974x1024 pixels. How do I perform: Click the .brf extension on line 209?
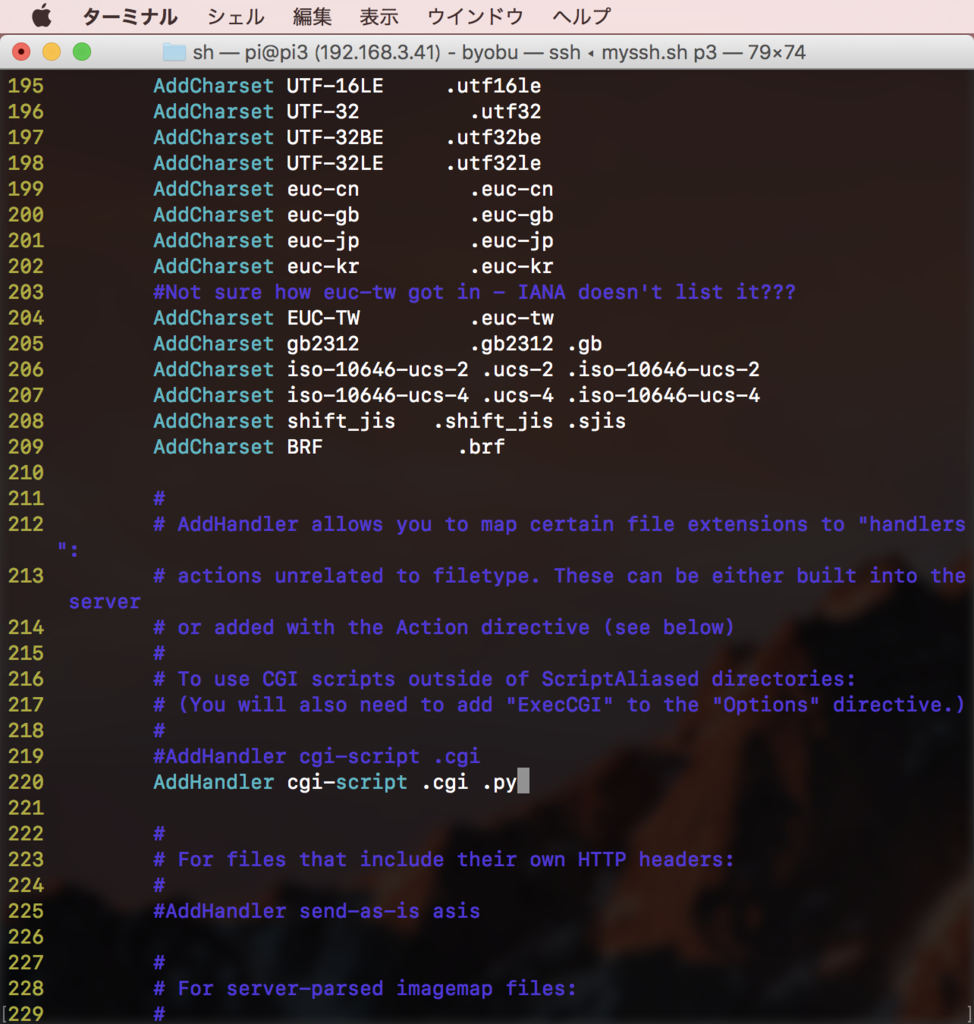481,447
